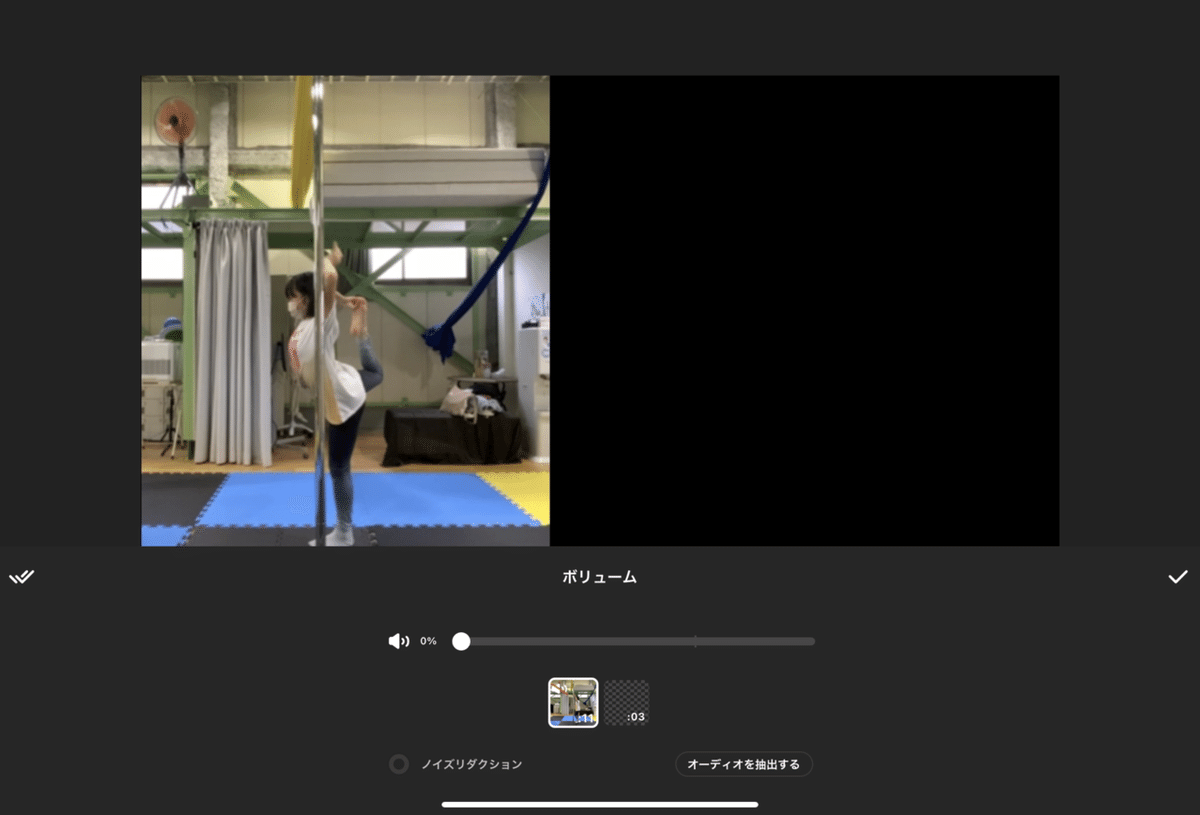Tap the iOS home indicator bar
Screen dimensions: 1200x815
click(600, 804)
